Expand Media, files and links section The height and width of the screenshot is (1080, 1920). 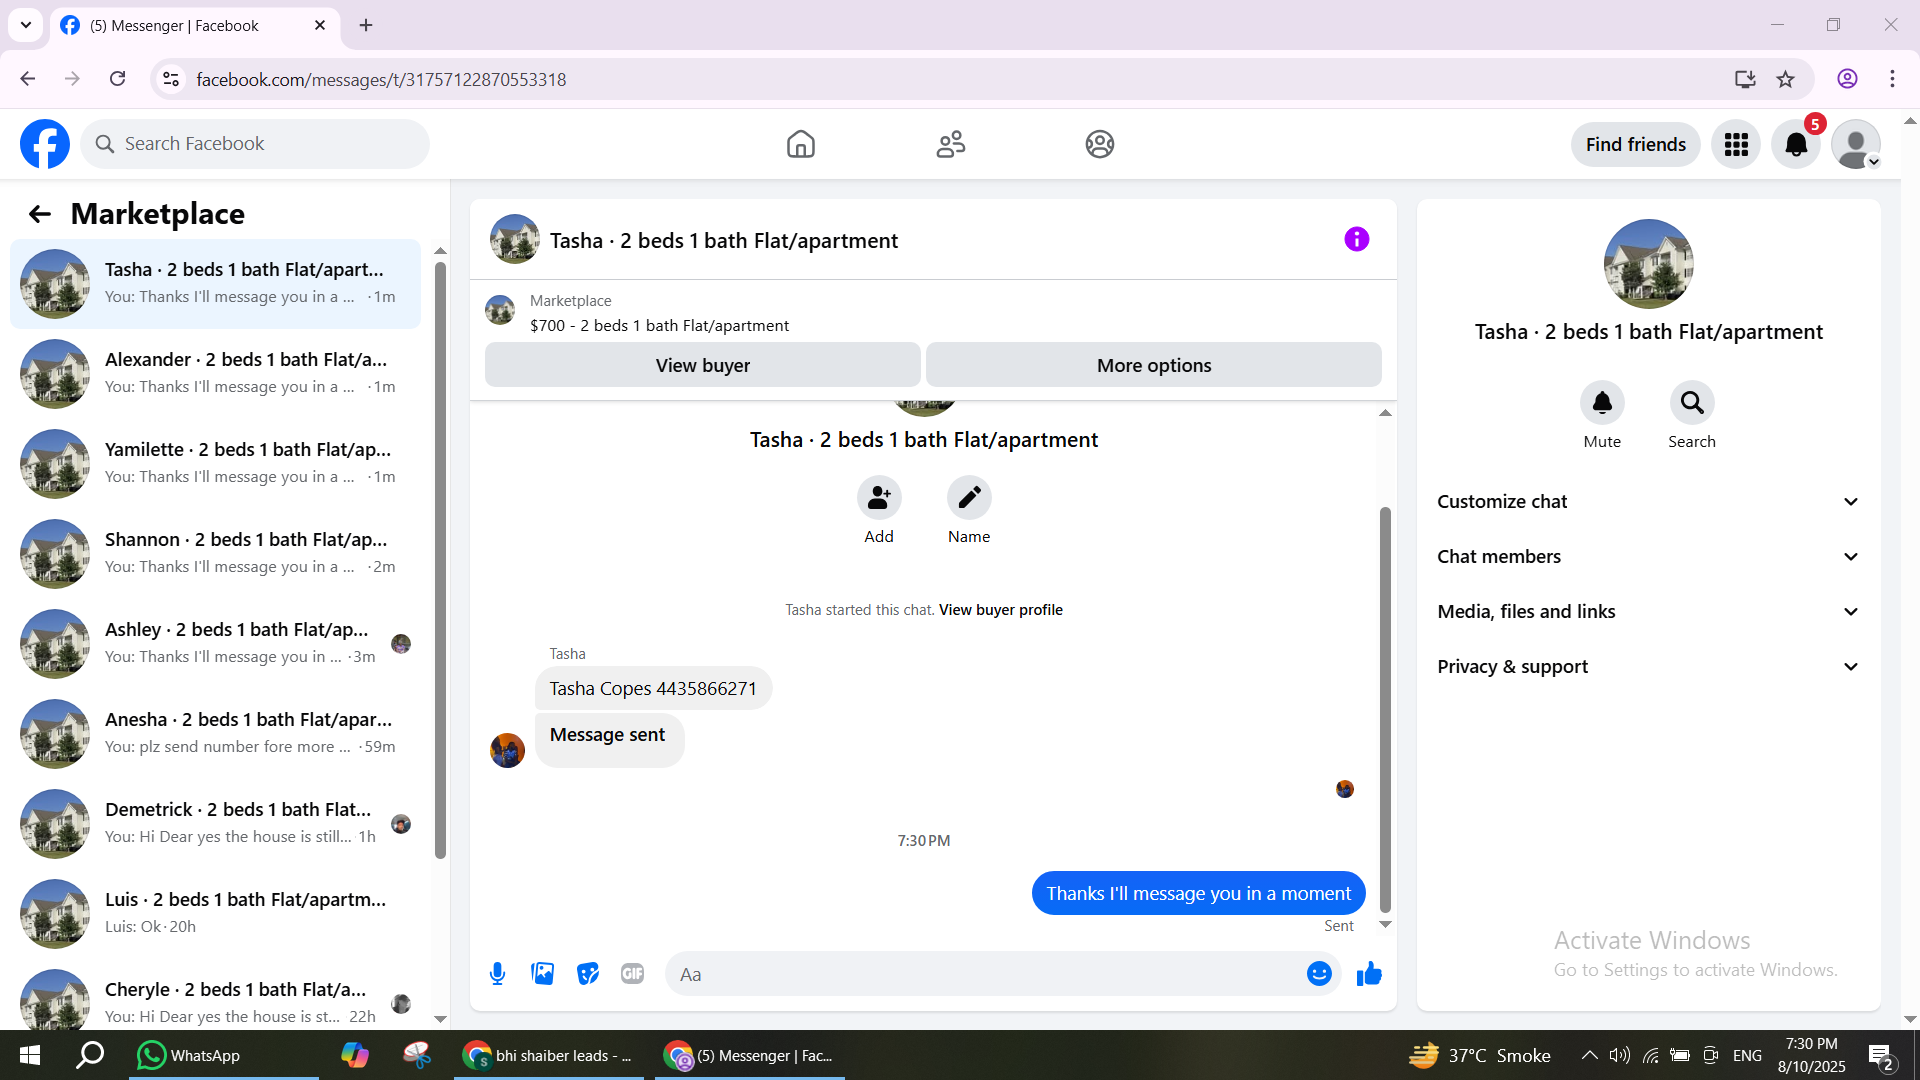(1648, 612)
